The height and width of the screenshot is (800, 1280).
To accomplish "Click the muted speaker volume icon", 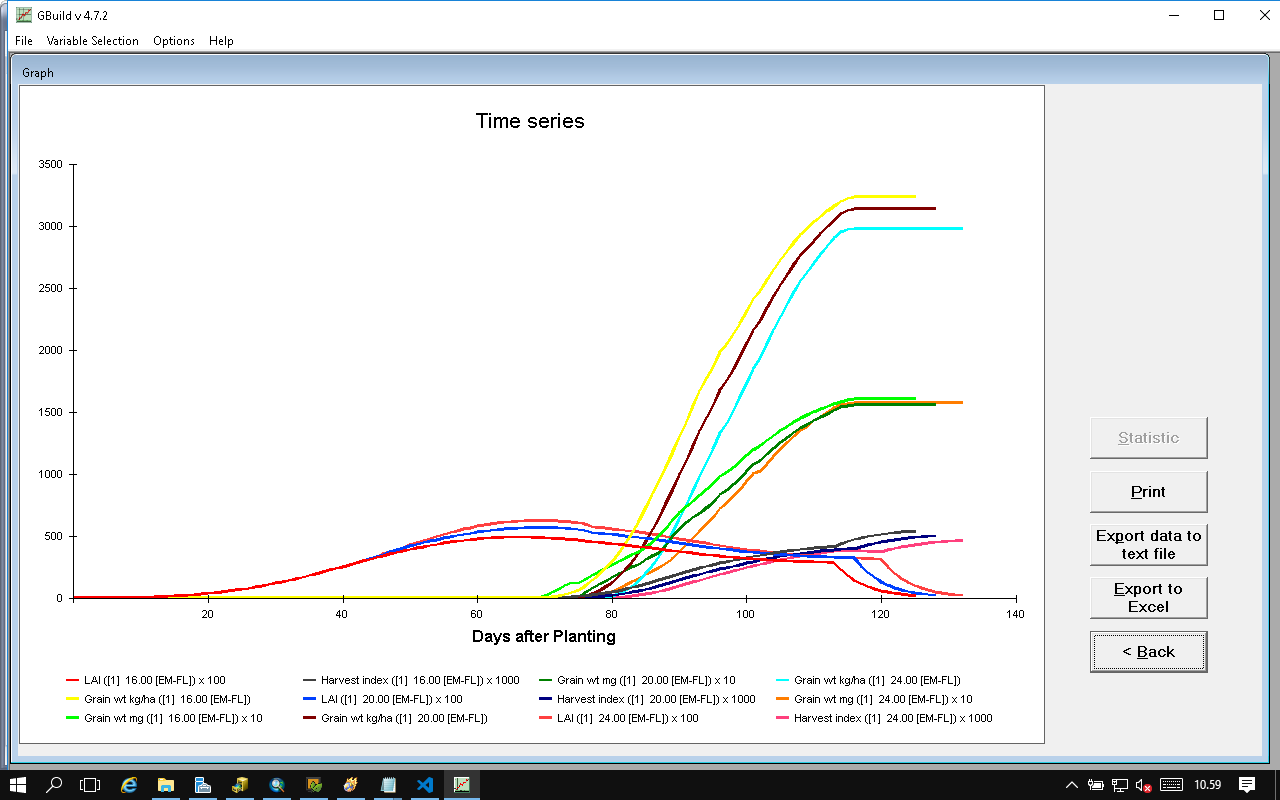I will coord(1144,785).
